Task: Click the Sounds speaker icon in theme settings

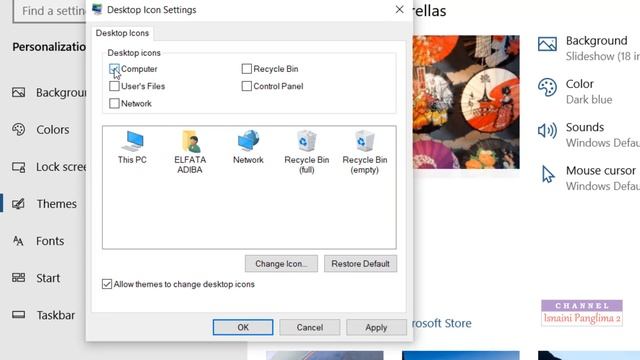Action: tap(547, 131)
